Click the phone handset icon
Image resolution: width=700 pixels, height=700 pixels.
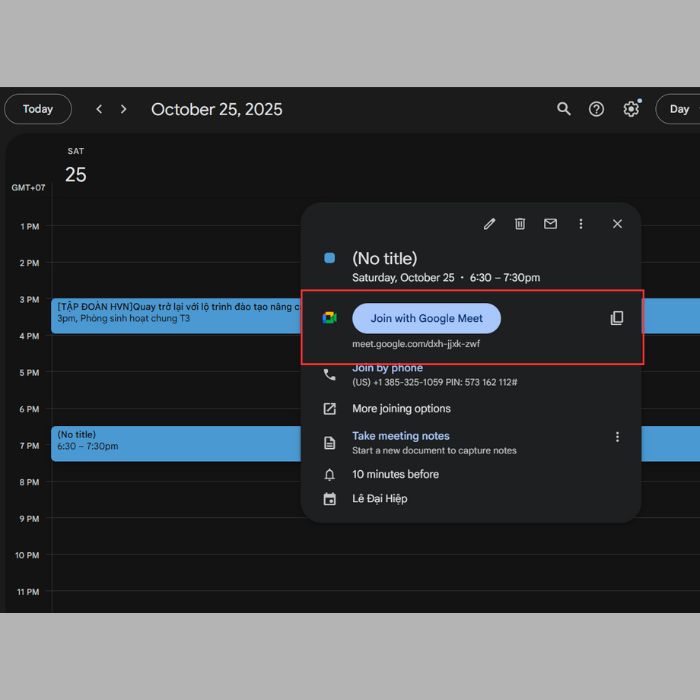tap(329, 375)
